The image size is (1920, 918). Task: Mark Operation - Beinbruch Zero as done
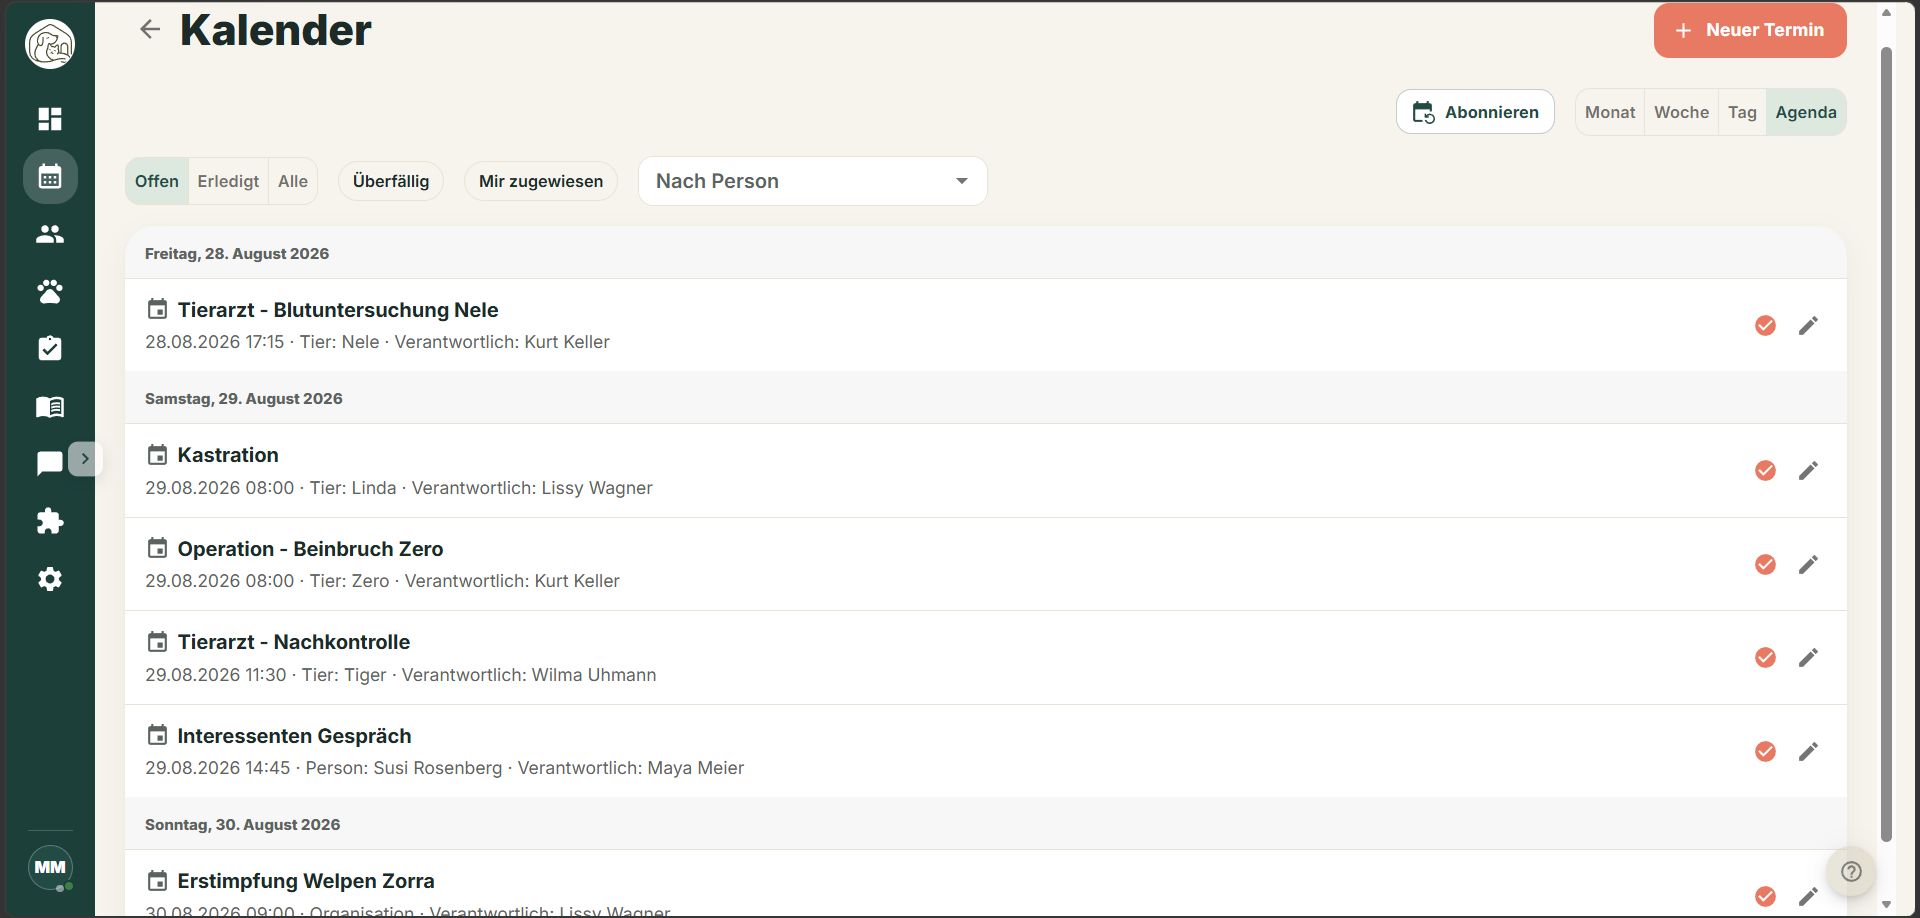(x=1765, y=564)
